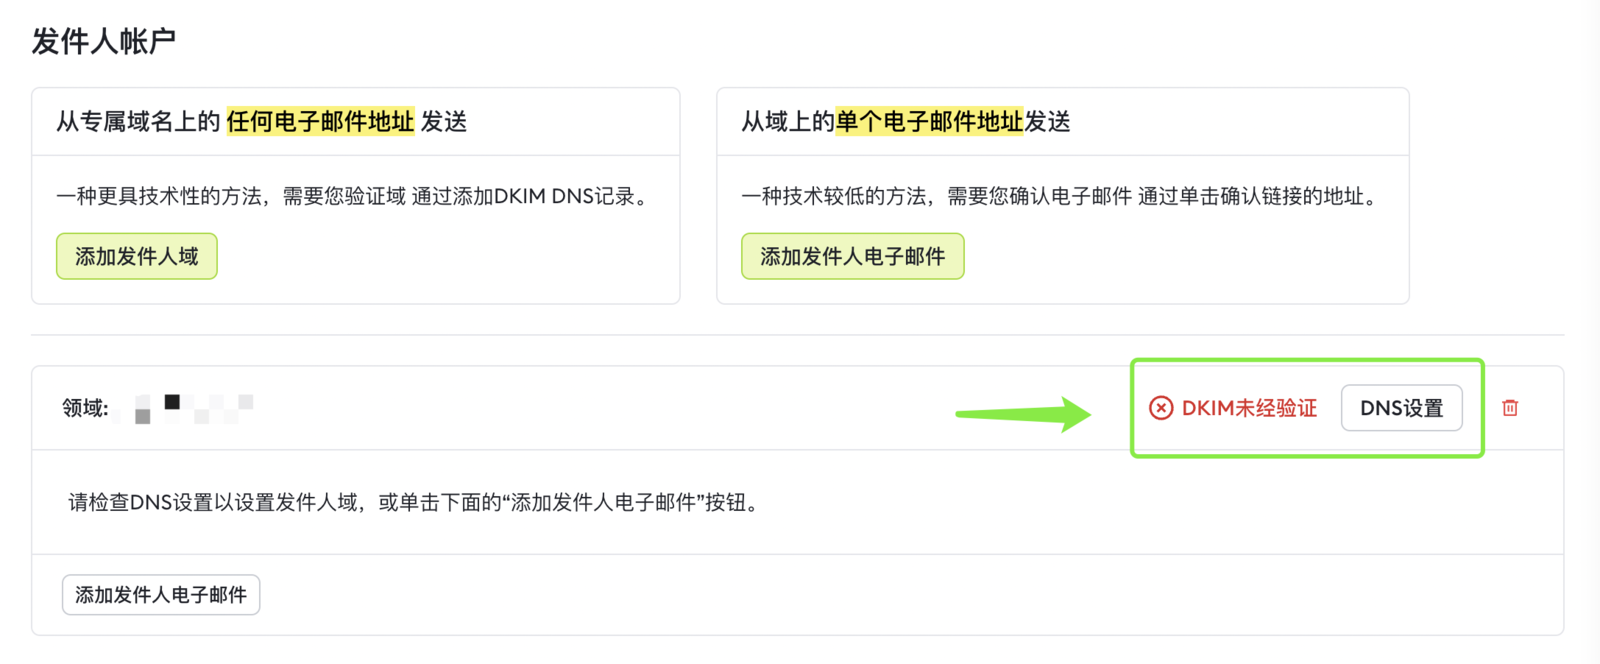The width and height of the screenshot is (1600, 664).
Task: Click 添加发件人电子邮件 in the single-email card
Action: click(852, 257)
